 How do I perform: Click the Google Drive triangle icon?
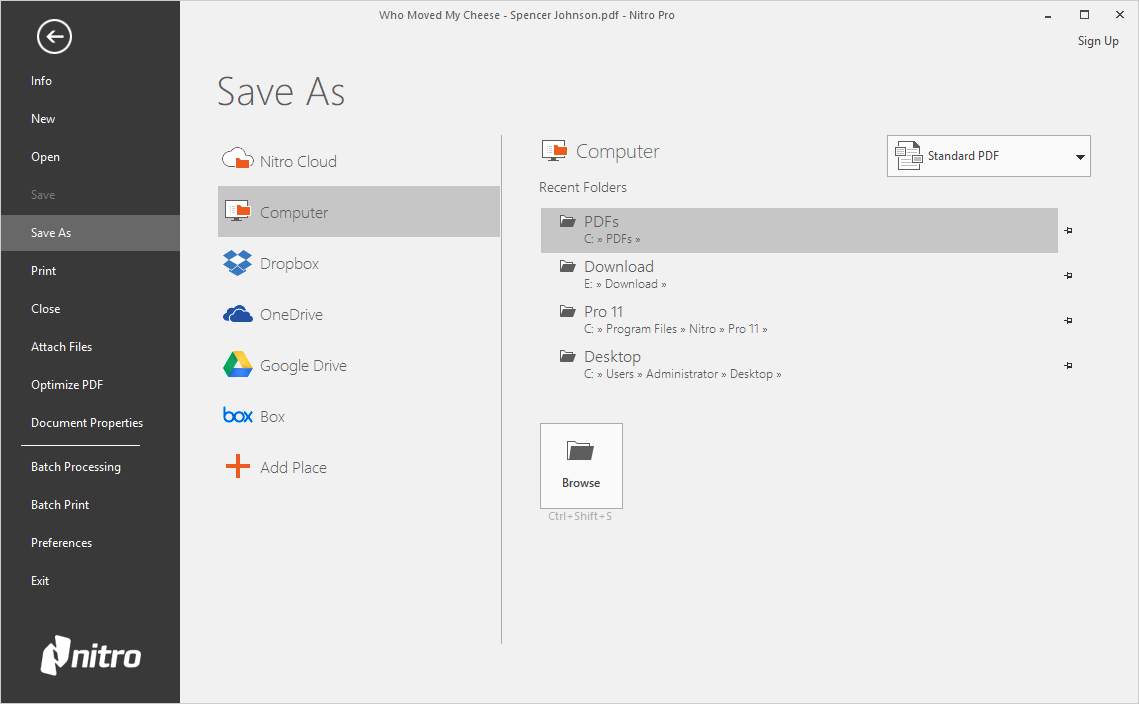238,365
